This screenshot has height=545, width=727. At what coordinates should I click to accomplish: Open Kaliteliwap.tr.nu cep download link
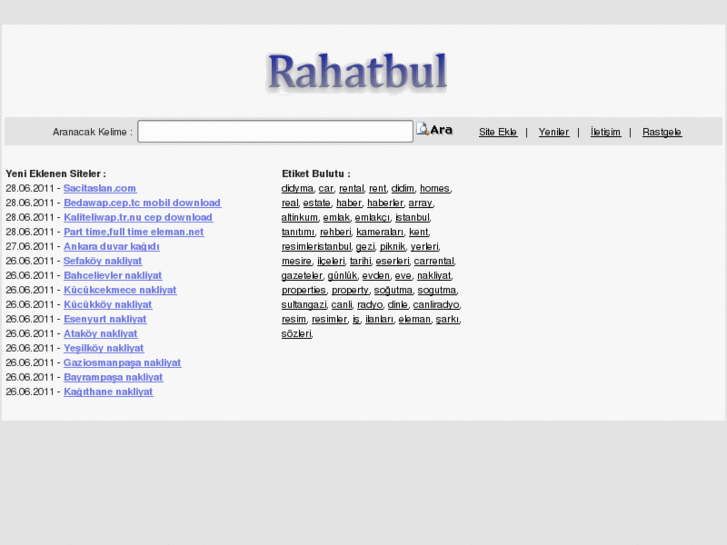coord(138,218)
